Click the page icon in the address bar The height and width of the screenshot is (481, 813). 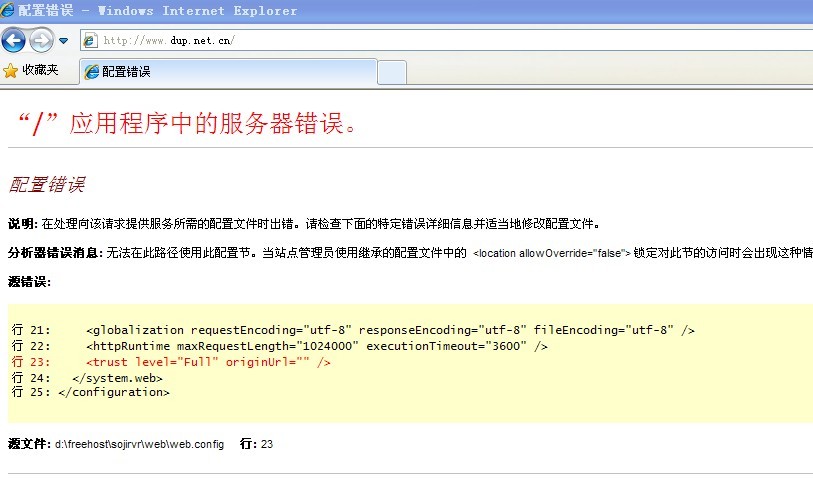pyautogui.click(x=90, y=41)
